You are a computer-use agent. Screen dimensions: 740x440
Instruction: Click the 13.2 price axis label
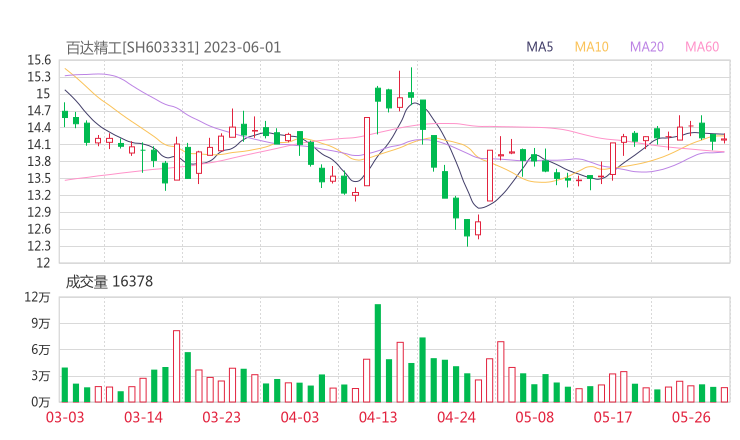pos(39,195)
